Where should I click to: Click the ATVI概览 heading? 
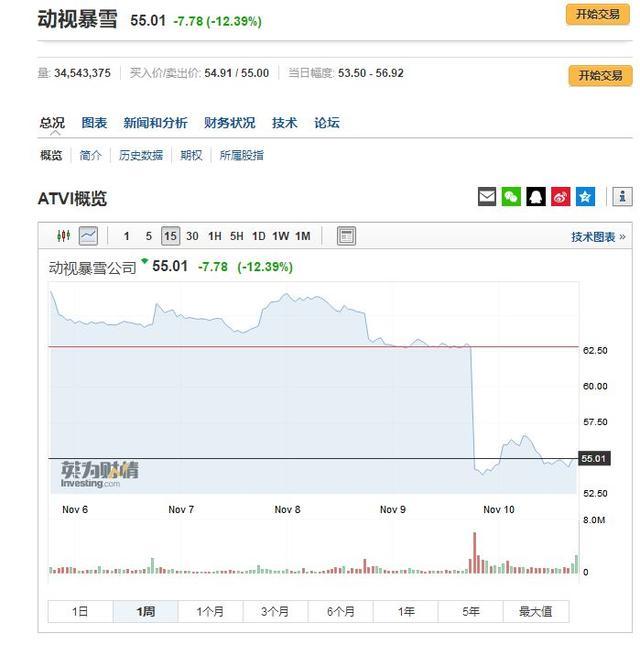pos(72,199)
